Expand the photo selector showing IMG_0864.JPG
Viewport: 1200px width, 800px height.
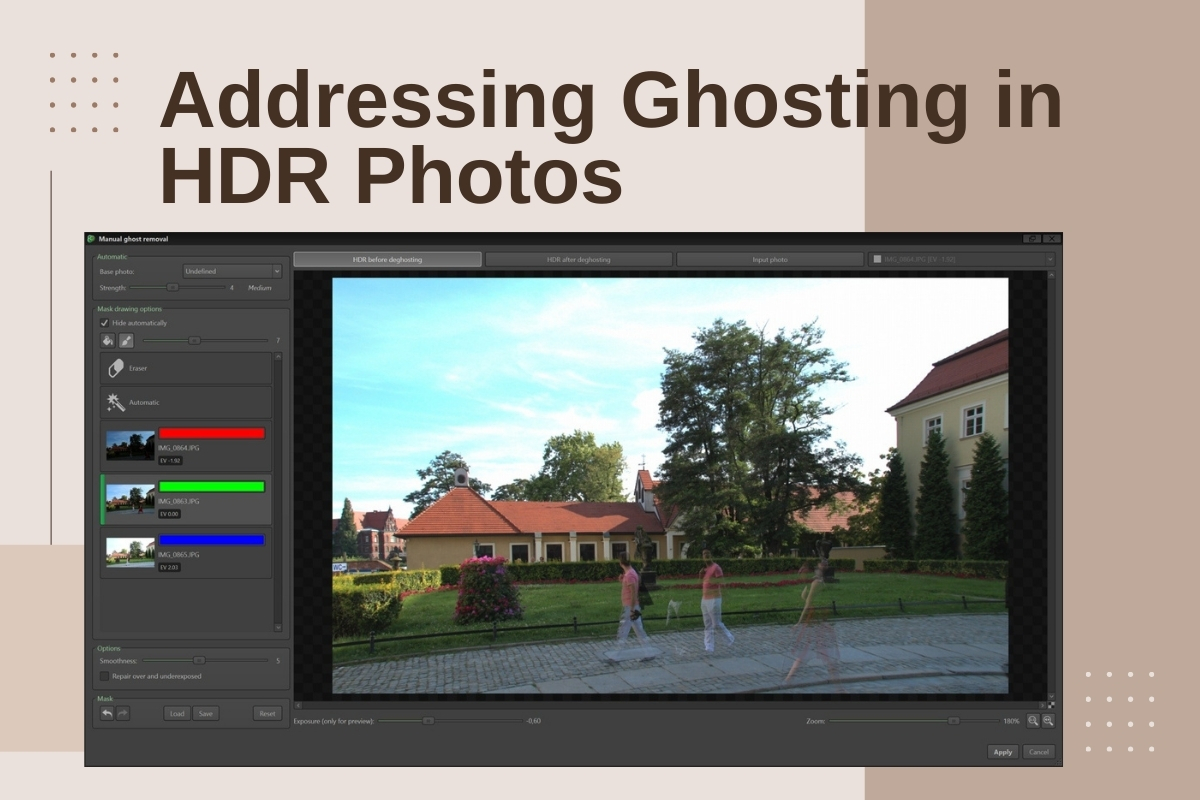tap(1048, 257)
